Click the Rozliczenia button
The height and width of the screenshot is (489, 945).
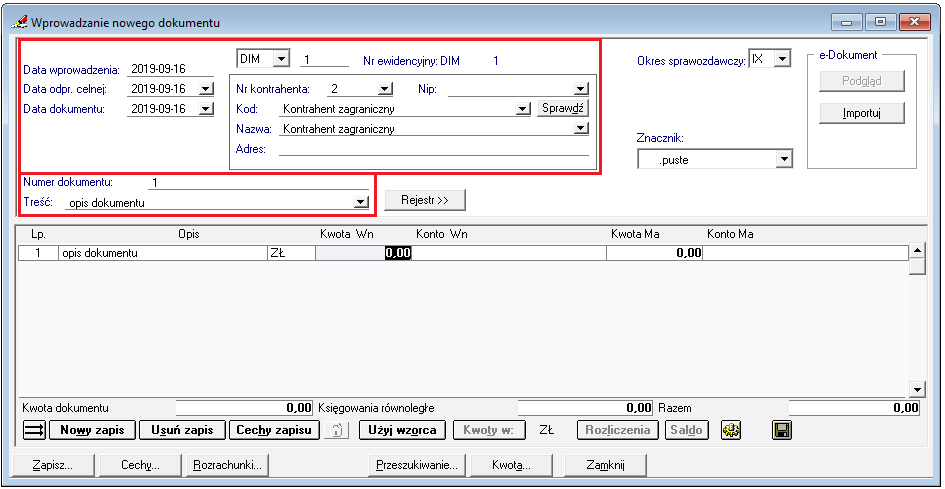[x=618, y=431]
